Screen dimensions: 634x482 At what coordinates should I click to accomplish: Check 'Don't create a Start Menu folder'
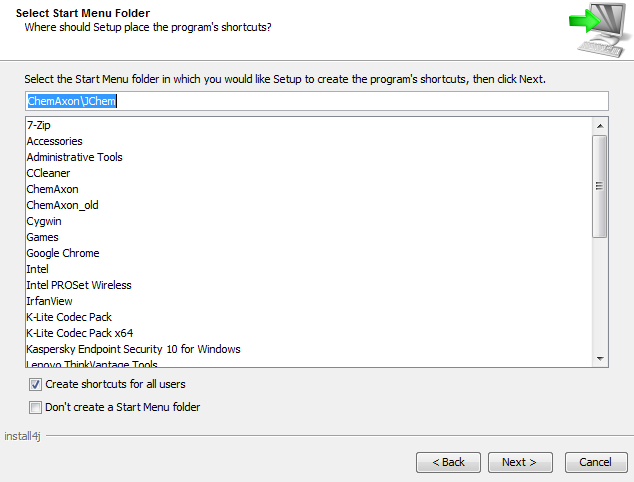pos(36,407)
